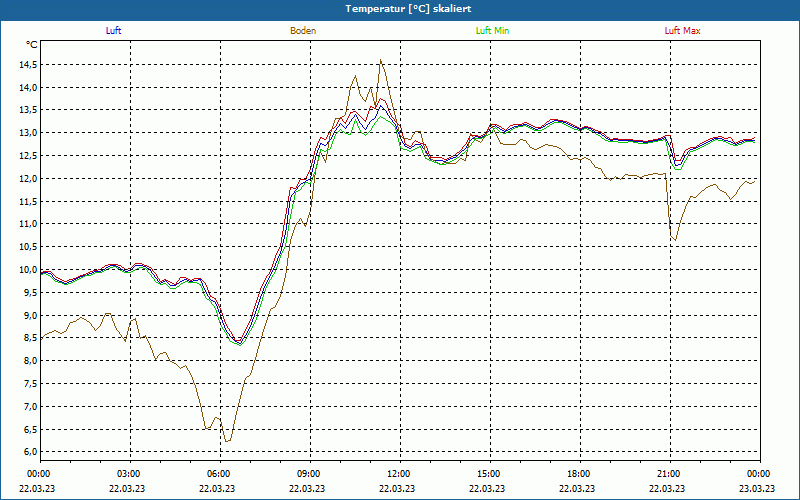This screenshot has width=800, height=500.
Task: Click the 9,0 y-axis value
Action: point(31,315)
